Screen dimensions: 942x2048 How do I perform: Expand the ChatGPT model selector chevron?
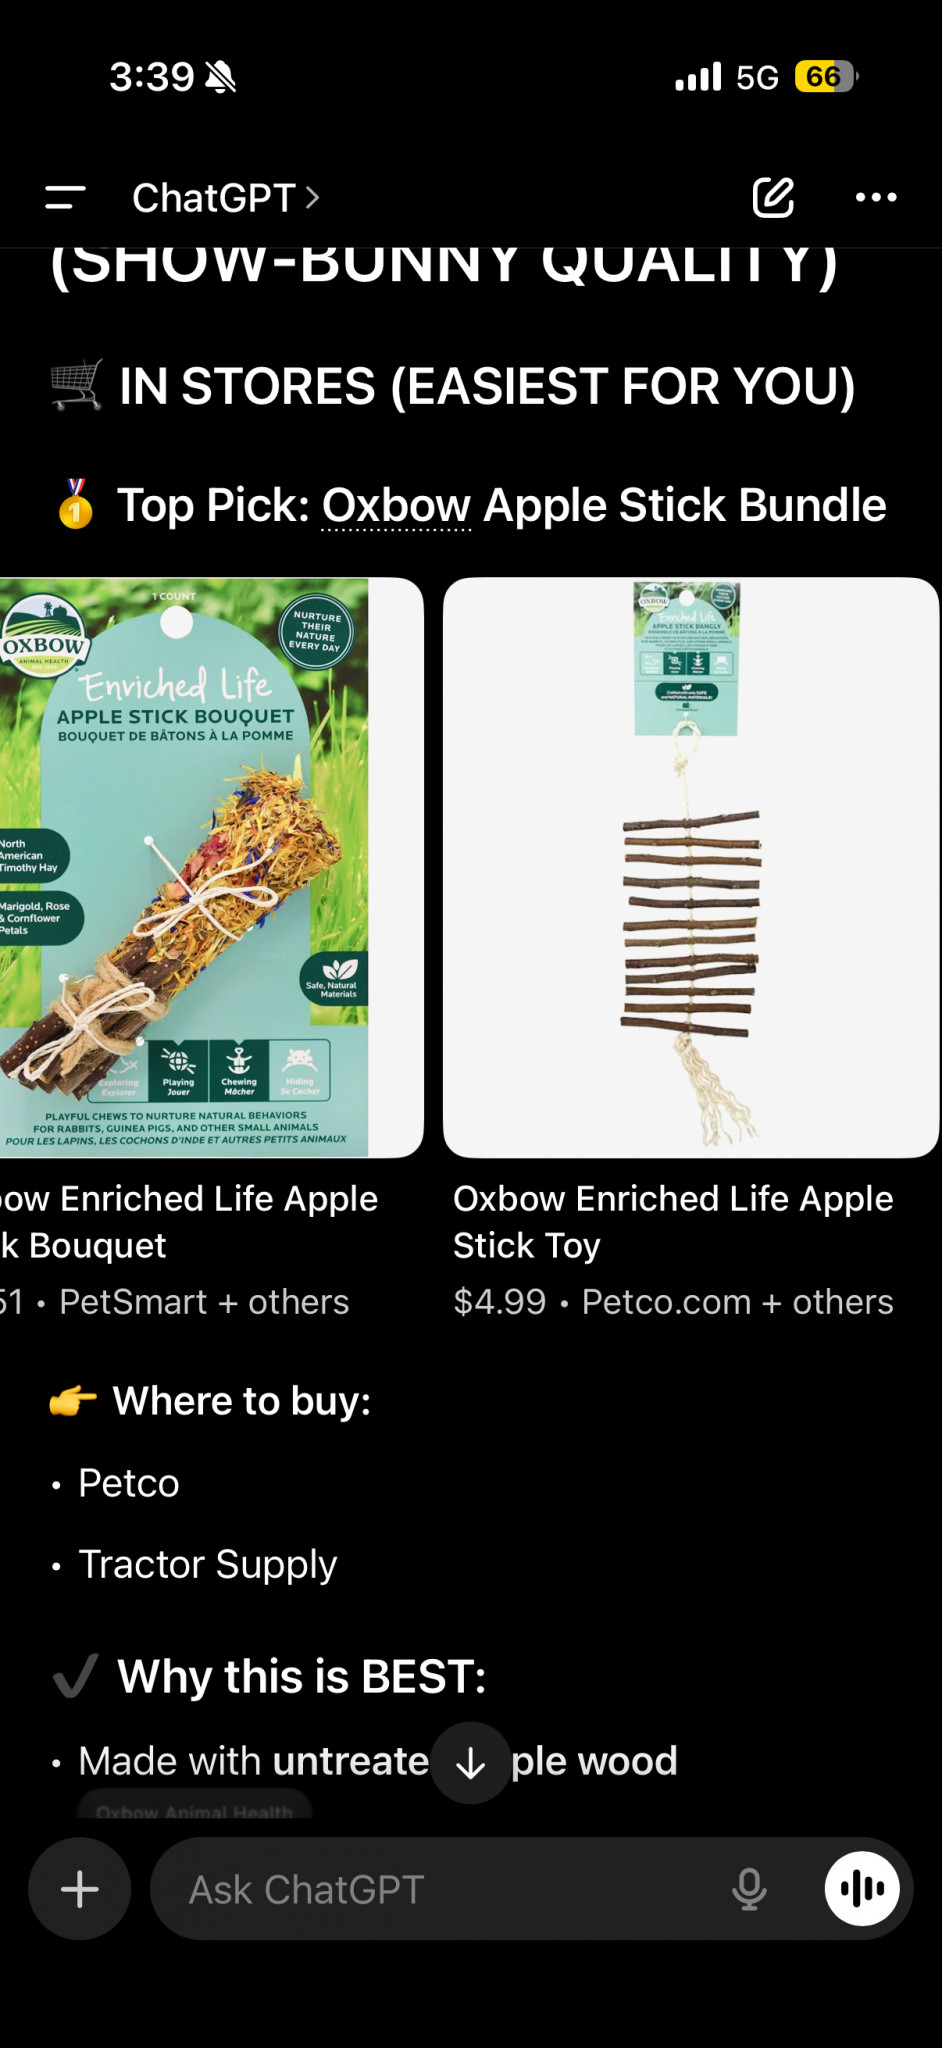(313, 197)
